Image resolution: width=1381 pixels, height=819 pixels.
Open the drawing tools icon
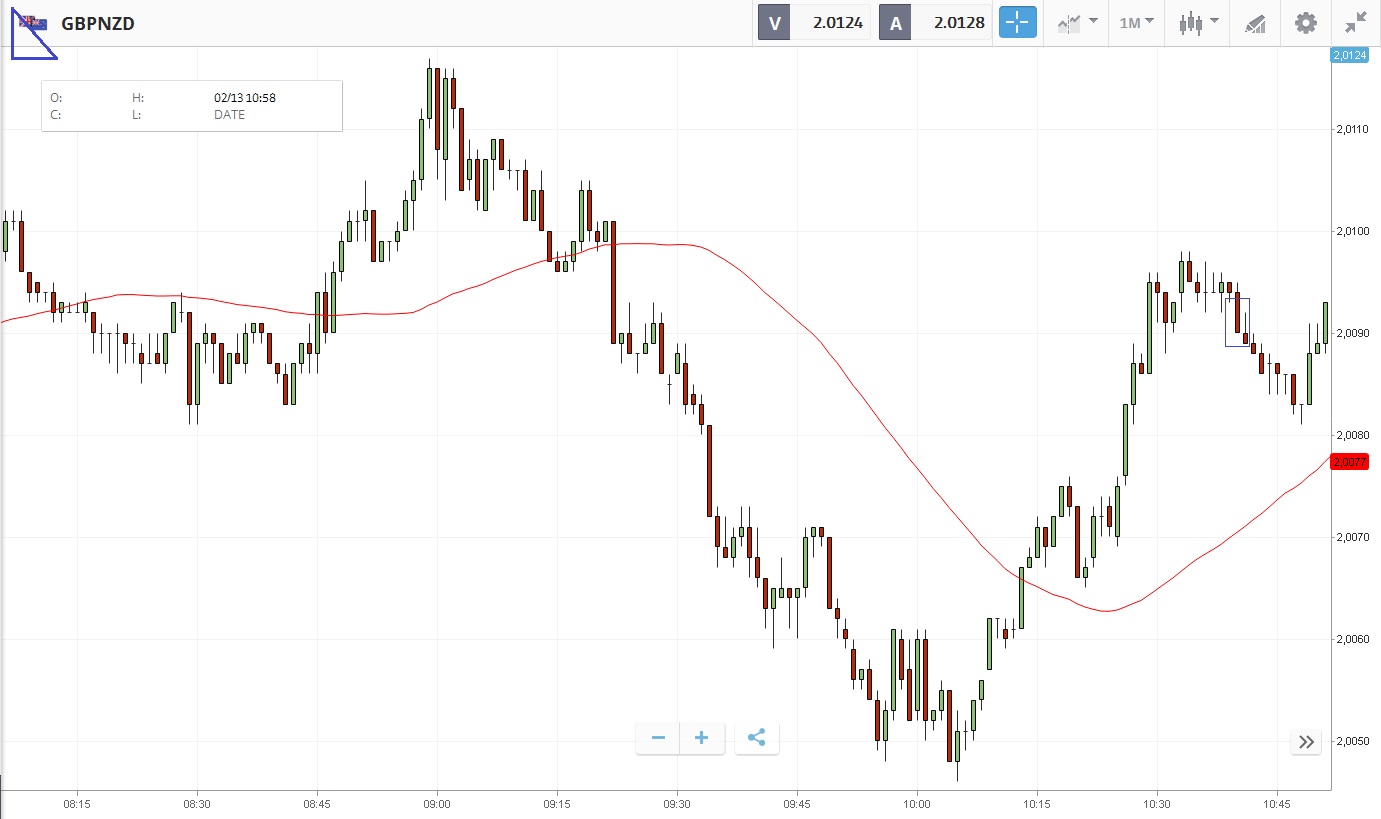(1255, 23)
